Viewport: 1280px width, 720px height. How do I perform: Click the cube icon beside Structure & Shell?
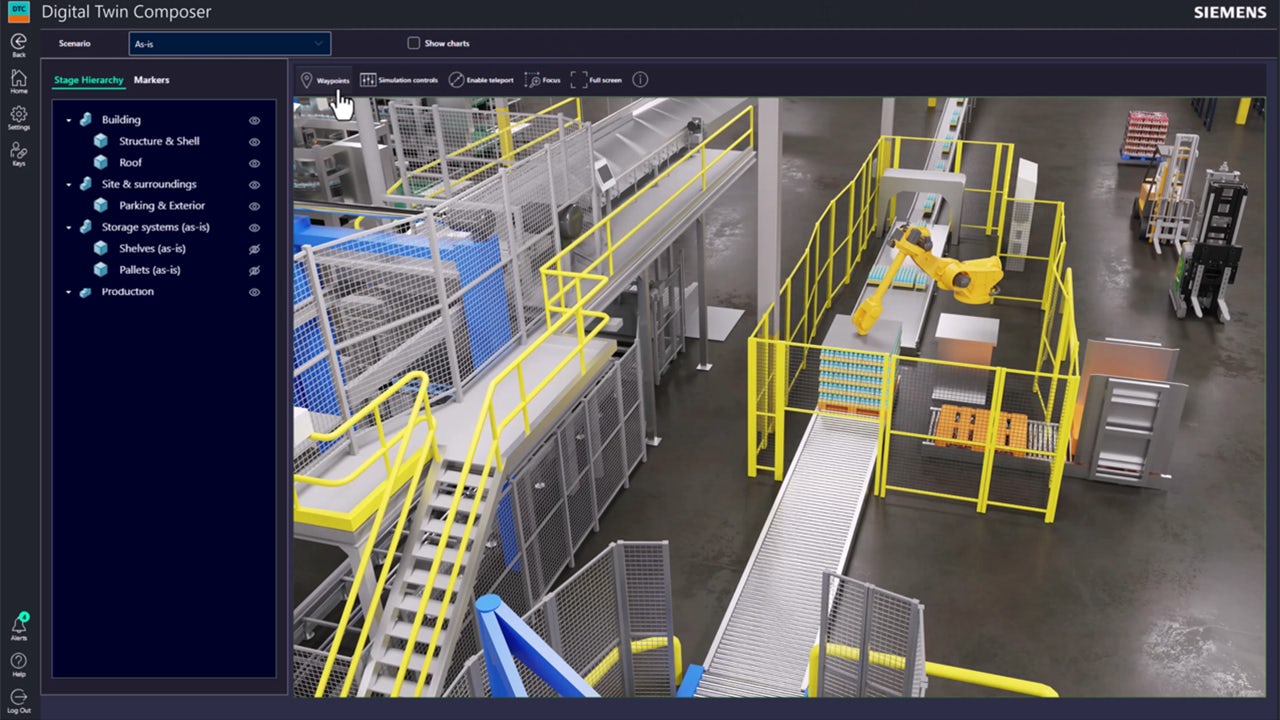[100, 141]
